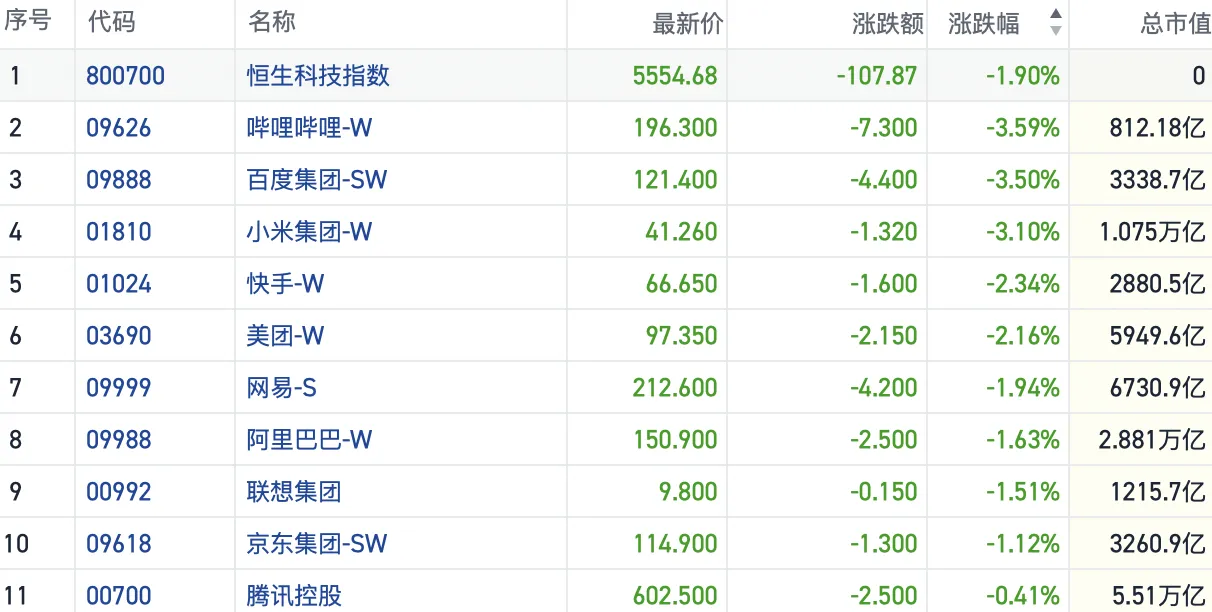This screenshot has width=1212, height=612.
Task: Open 联想集团 stock link
Action: 294,492
